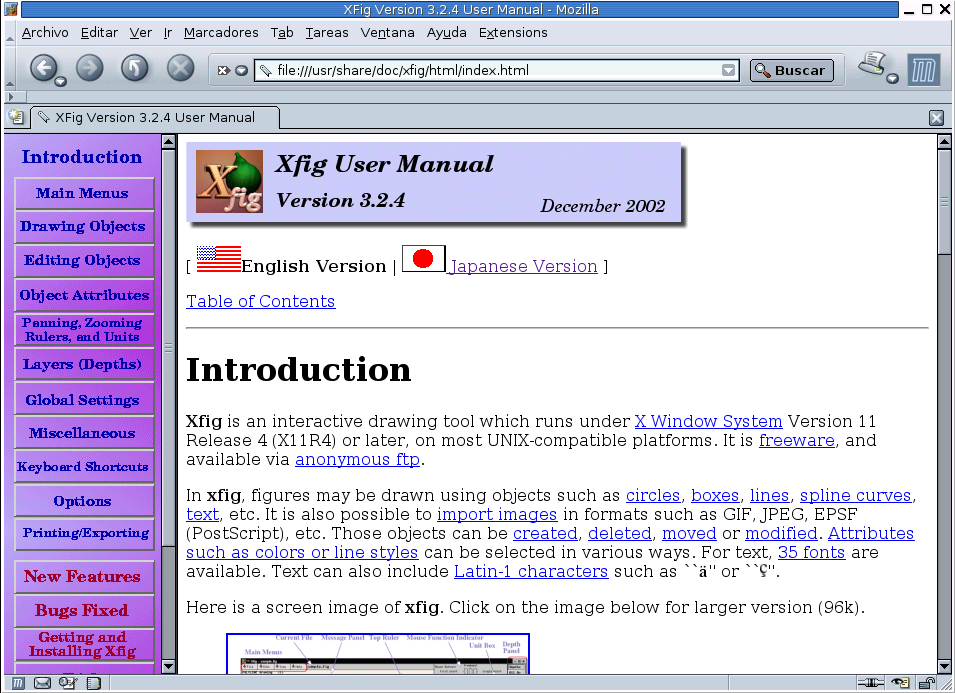Select the XFig Version 3.2.4 User Manual tab
Screen dimensions: 955x693
155,118
